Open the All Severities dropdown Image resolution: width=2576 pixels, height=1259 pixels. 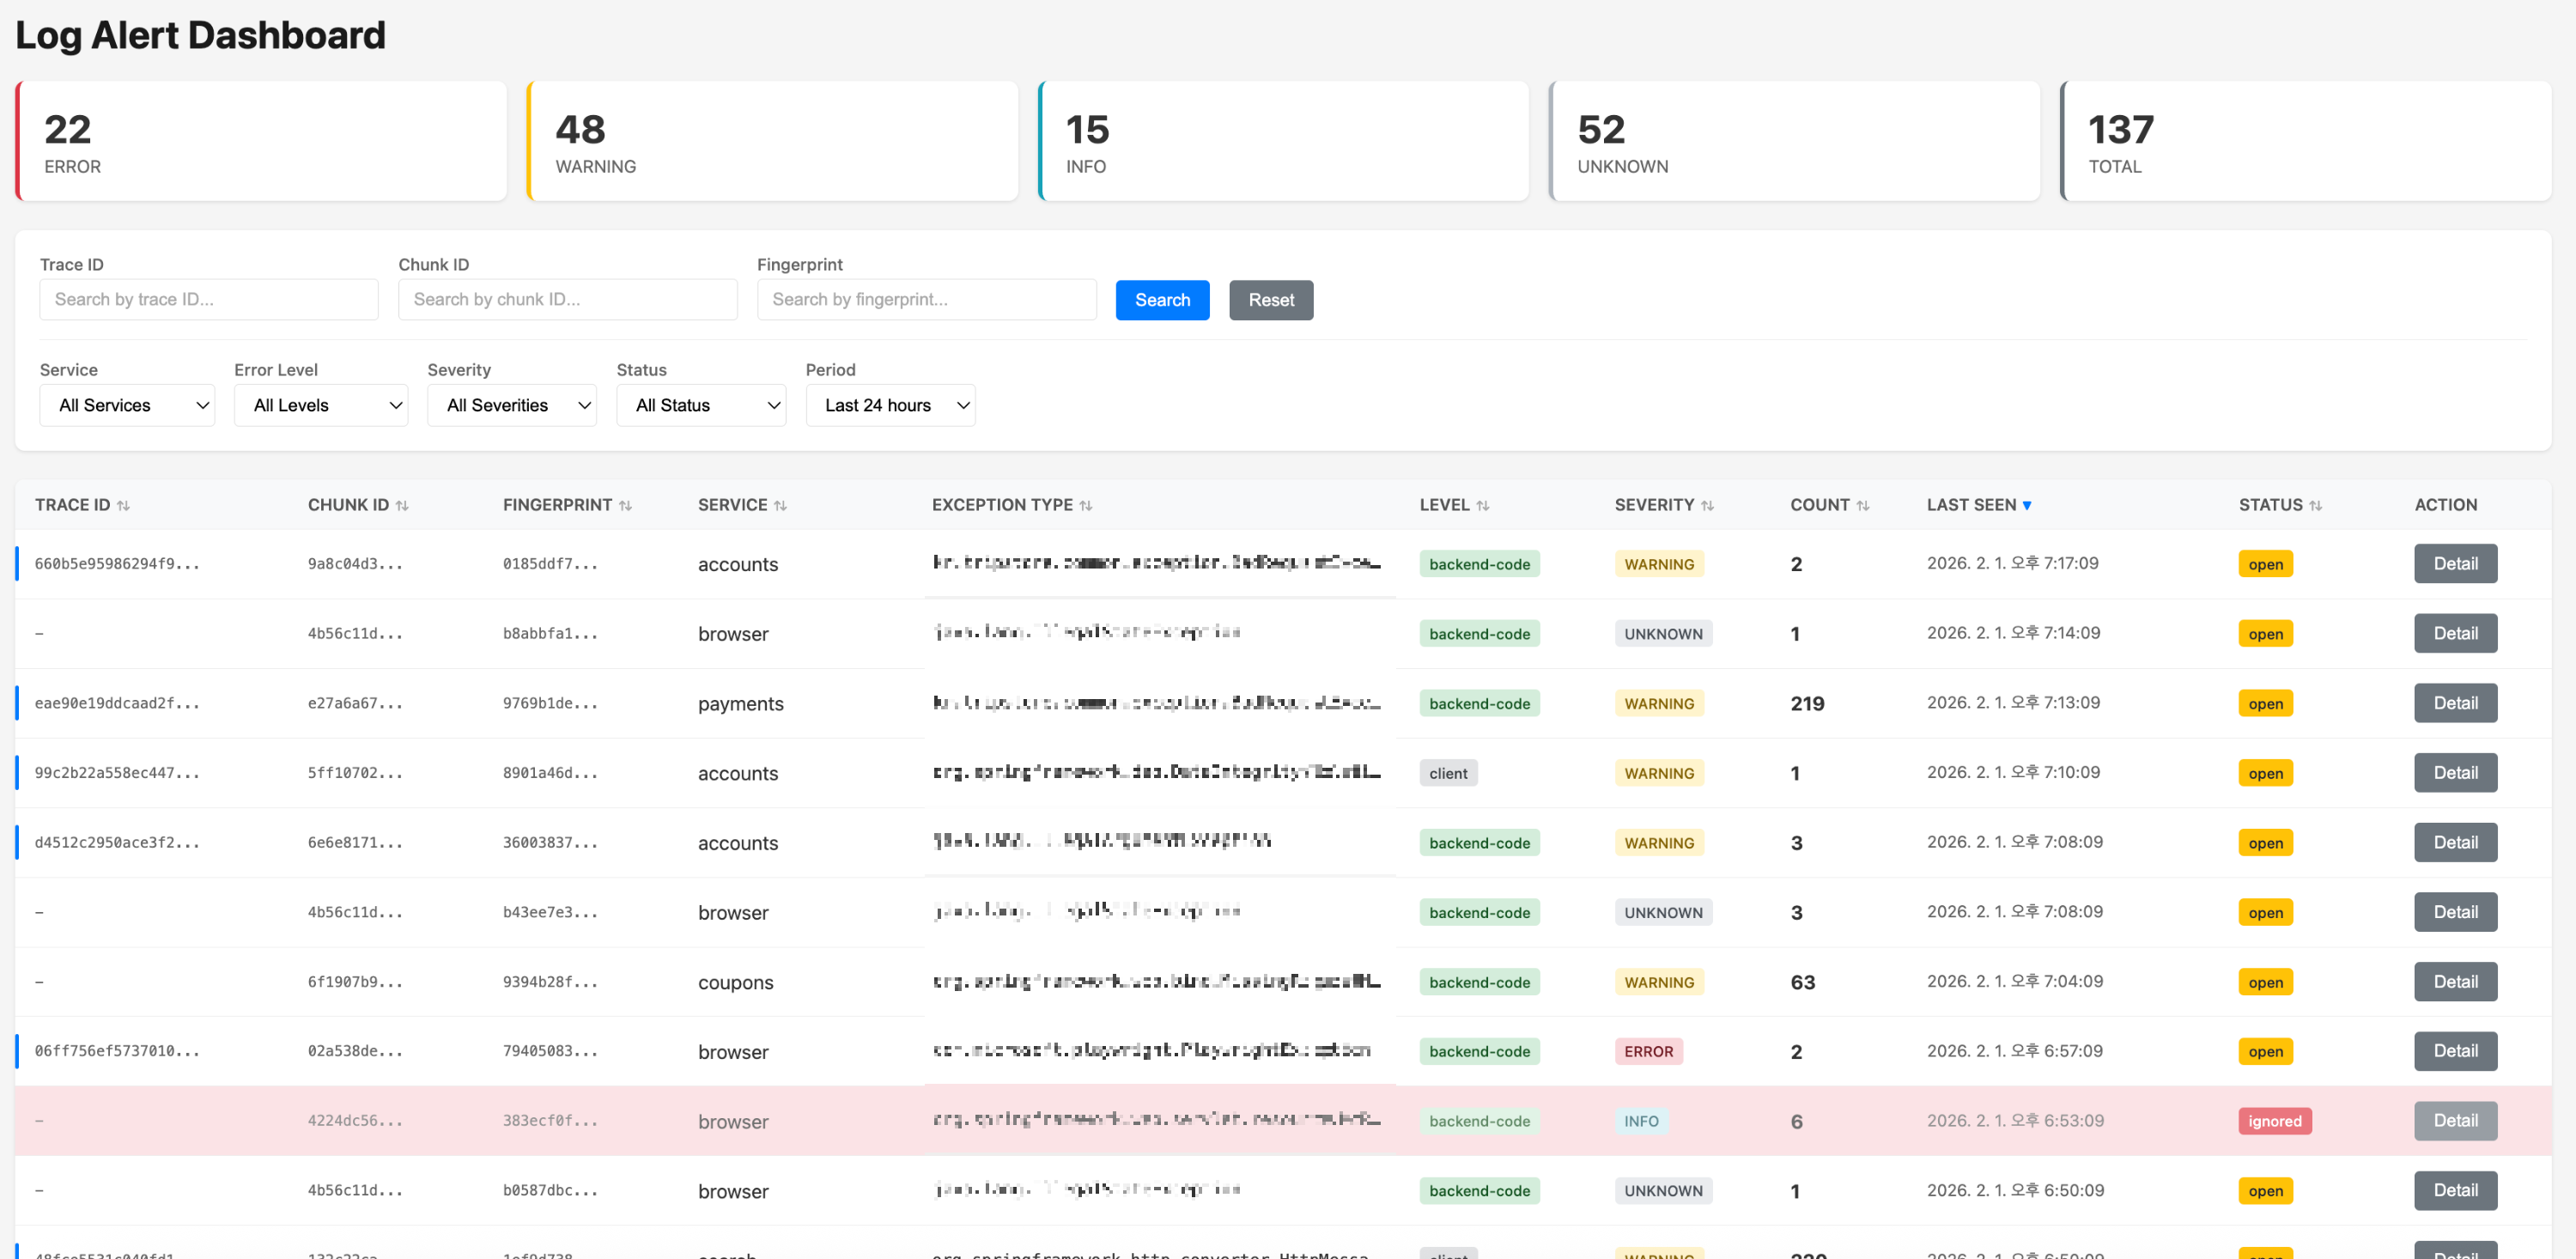pyautogui.click(x=512, y=405)
